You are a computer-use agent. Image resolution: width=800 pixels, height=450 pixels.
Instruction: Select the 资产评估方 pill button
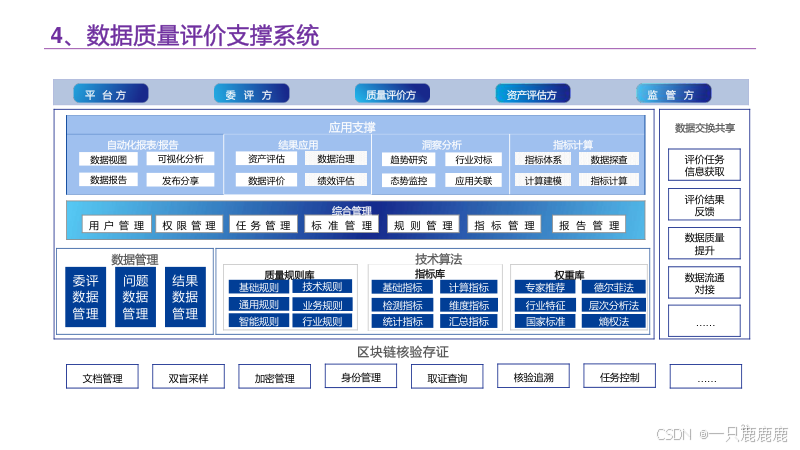click(x=533, y=94)
